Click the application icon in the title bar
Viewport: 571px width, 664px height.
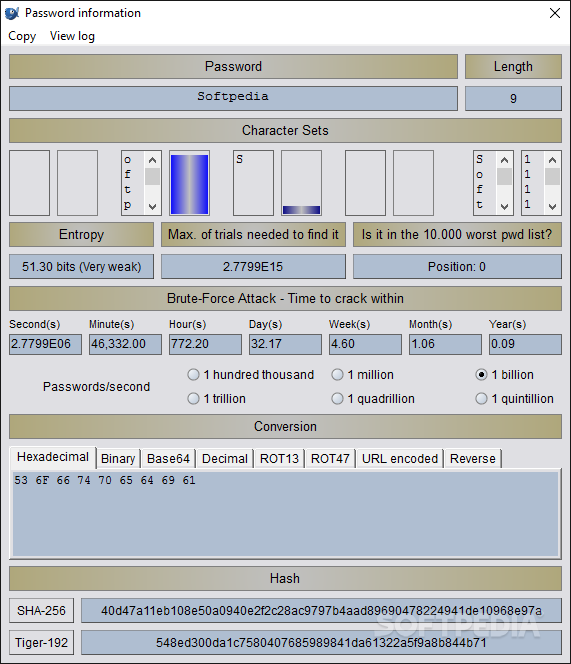(12, 13)
